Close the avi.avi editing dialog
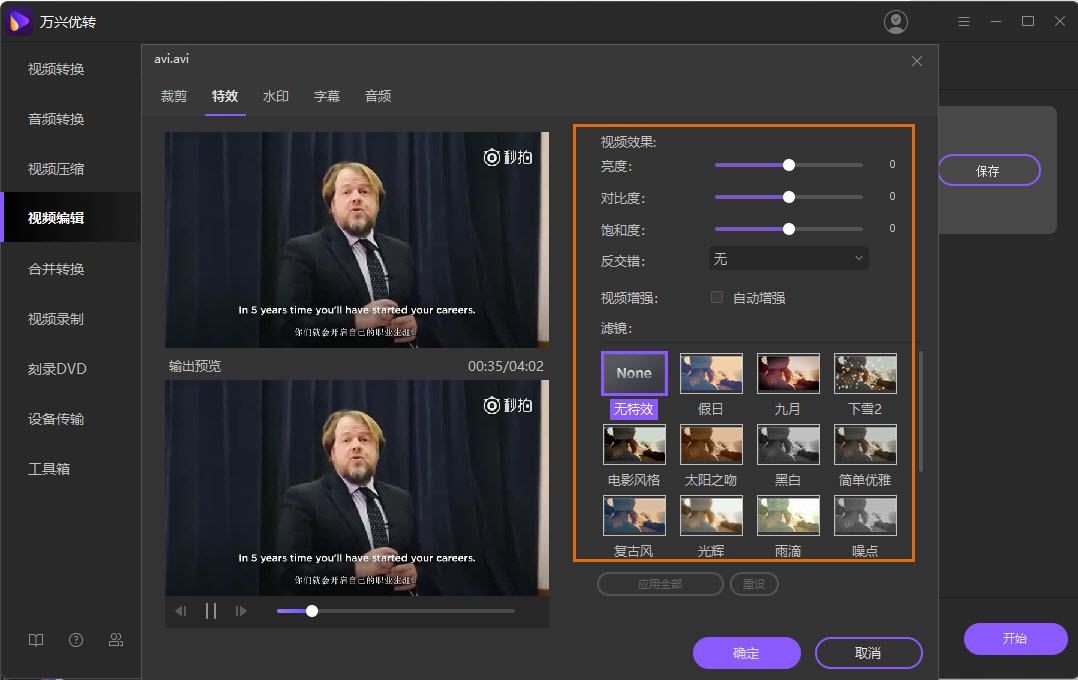 (x=917, y=61)
